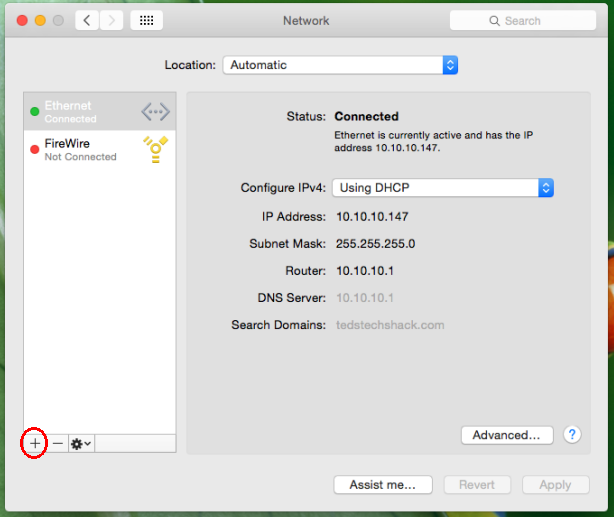614x517 pixels.
Task: Click the Apply button
Action: pyautogui.click(x=555, y=485)
